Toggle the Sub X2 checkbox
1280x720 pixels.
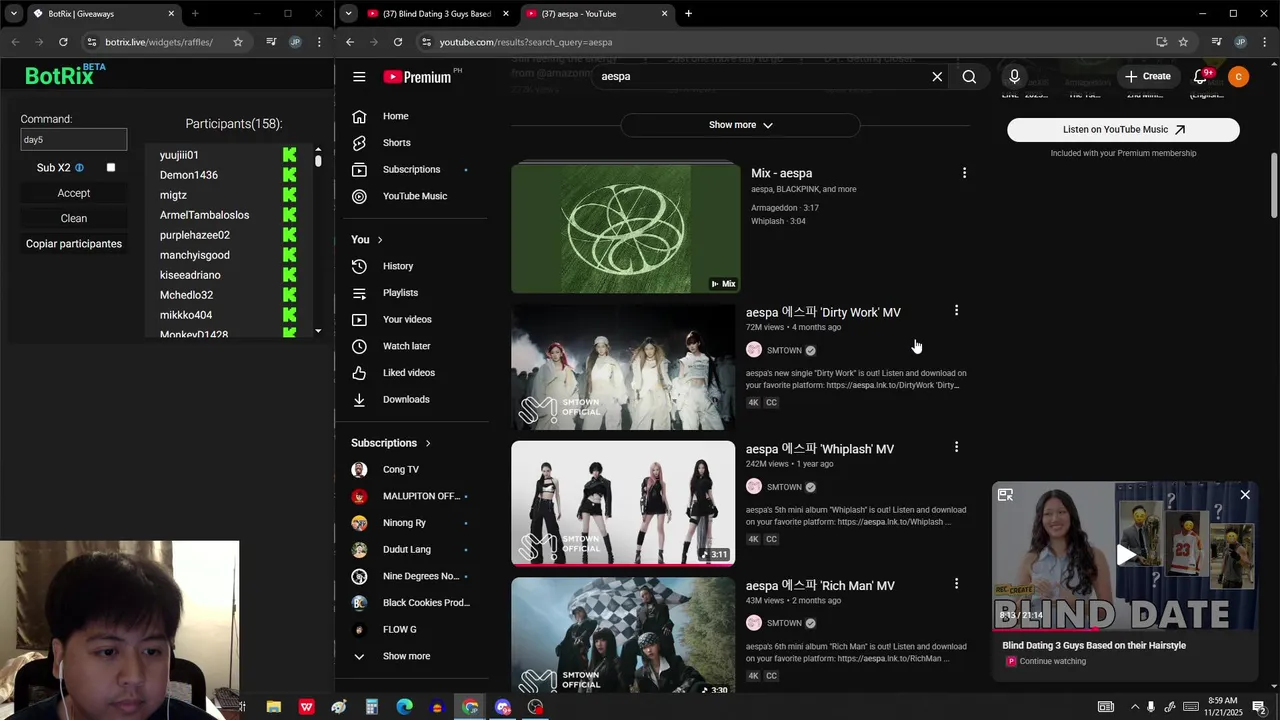tap(111, 168)
